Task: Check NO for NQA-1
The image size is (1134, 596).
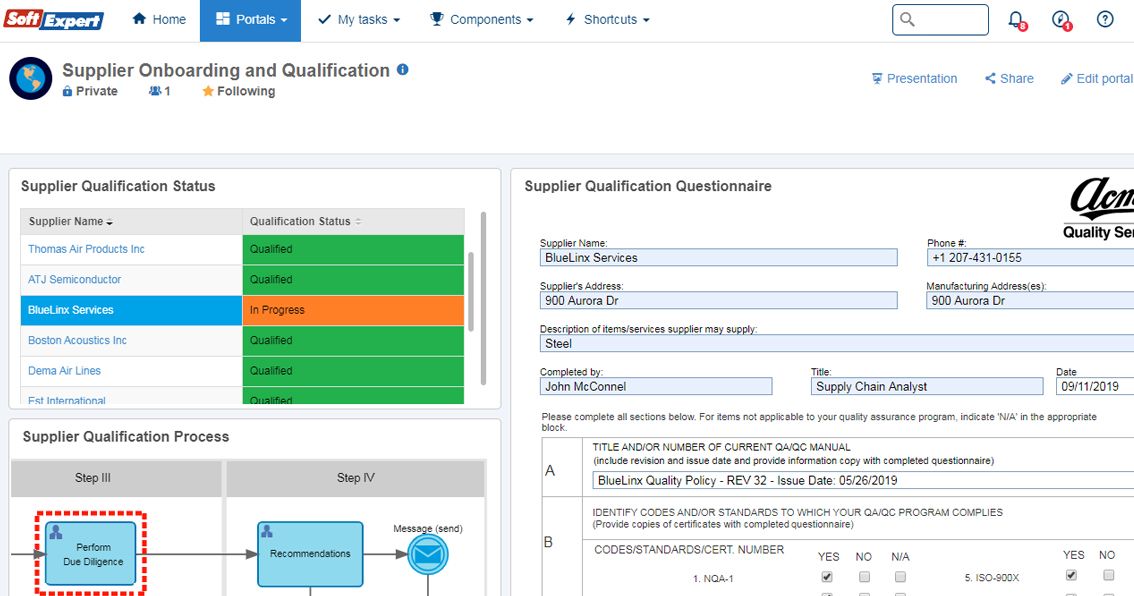Action: [x=864, y=577]
